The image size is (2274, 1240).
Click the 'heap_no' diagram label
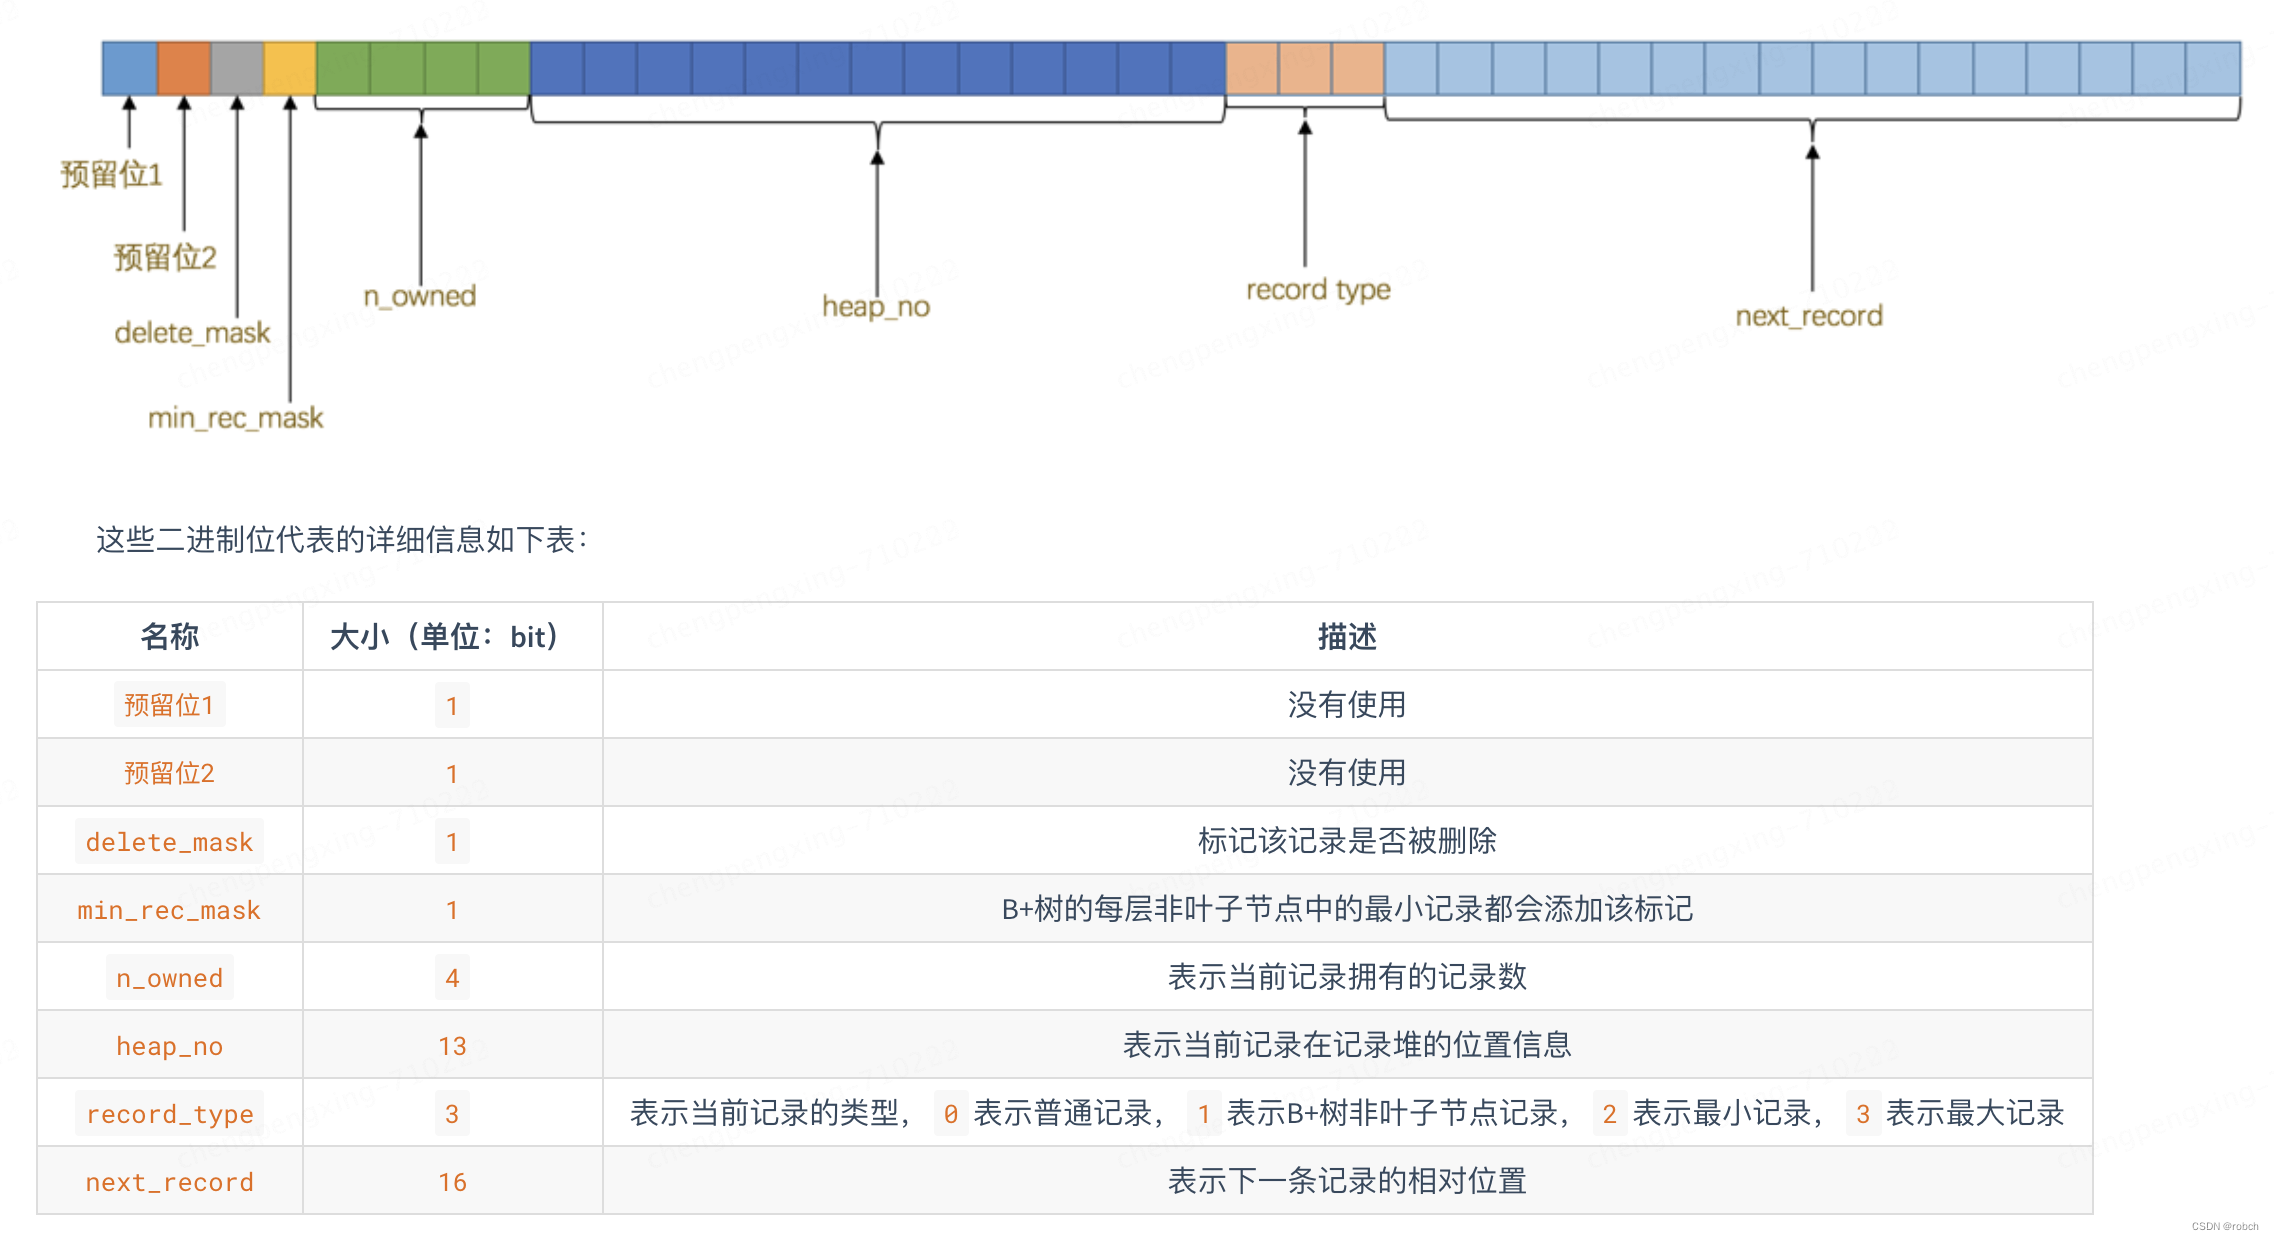pos(876,306)
